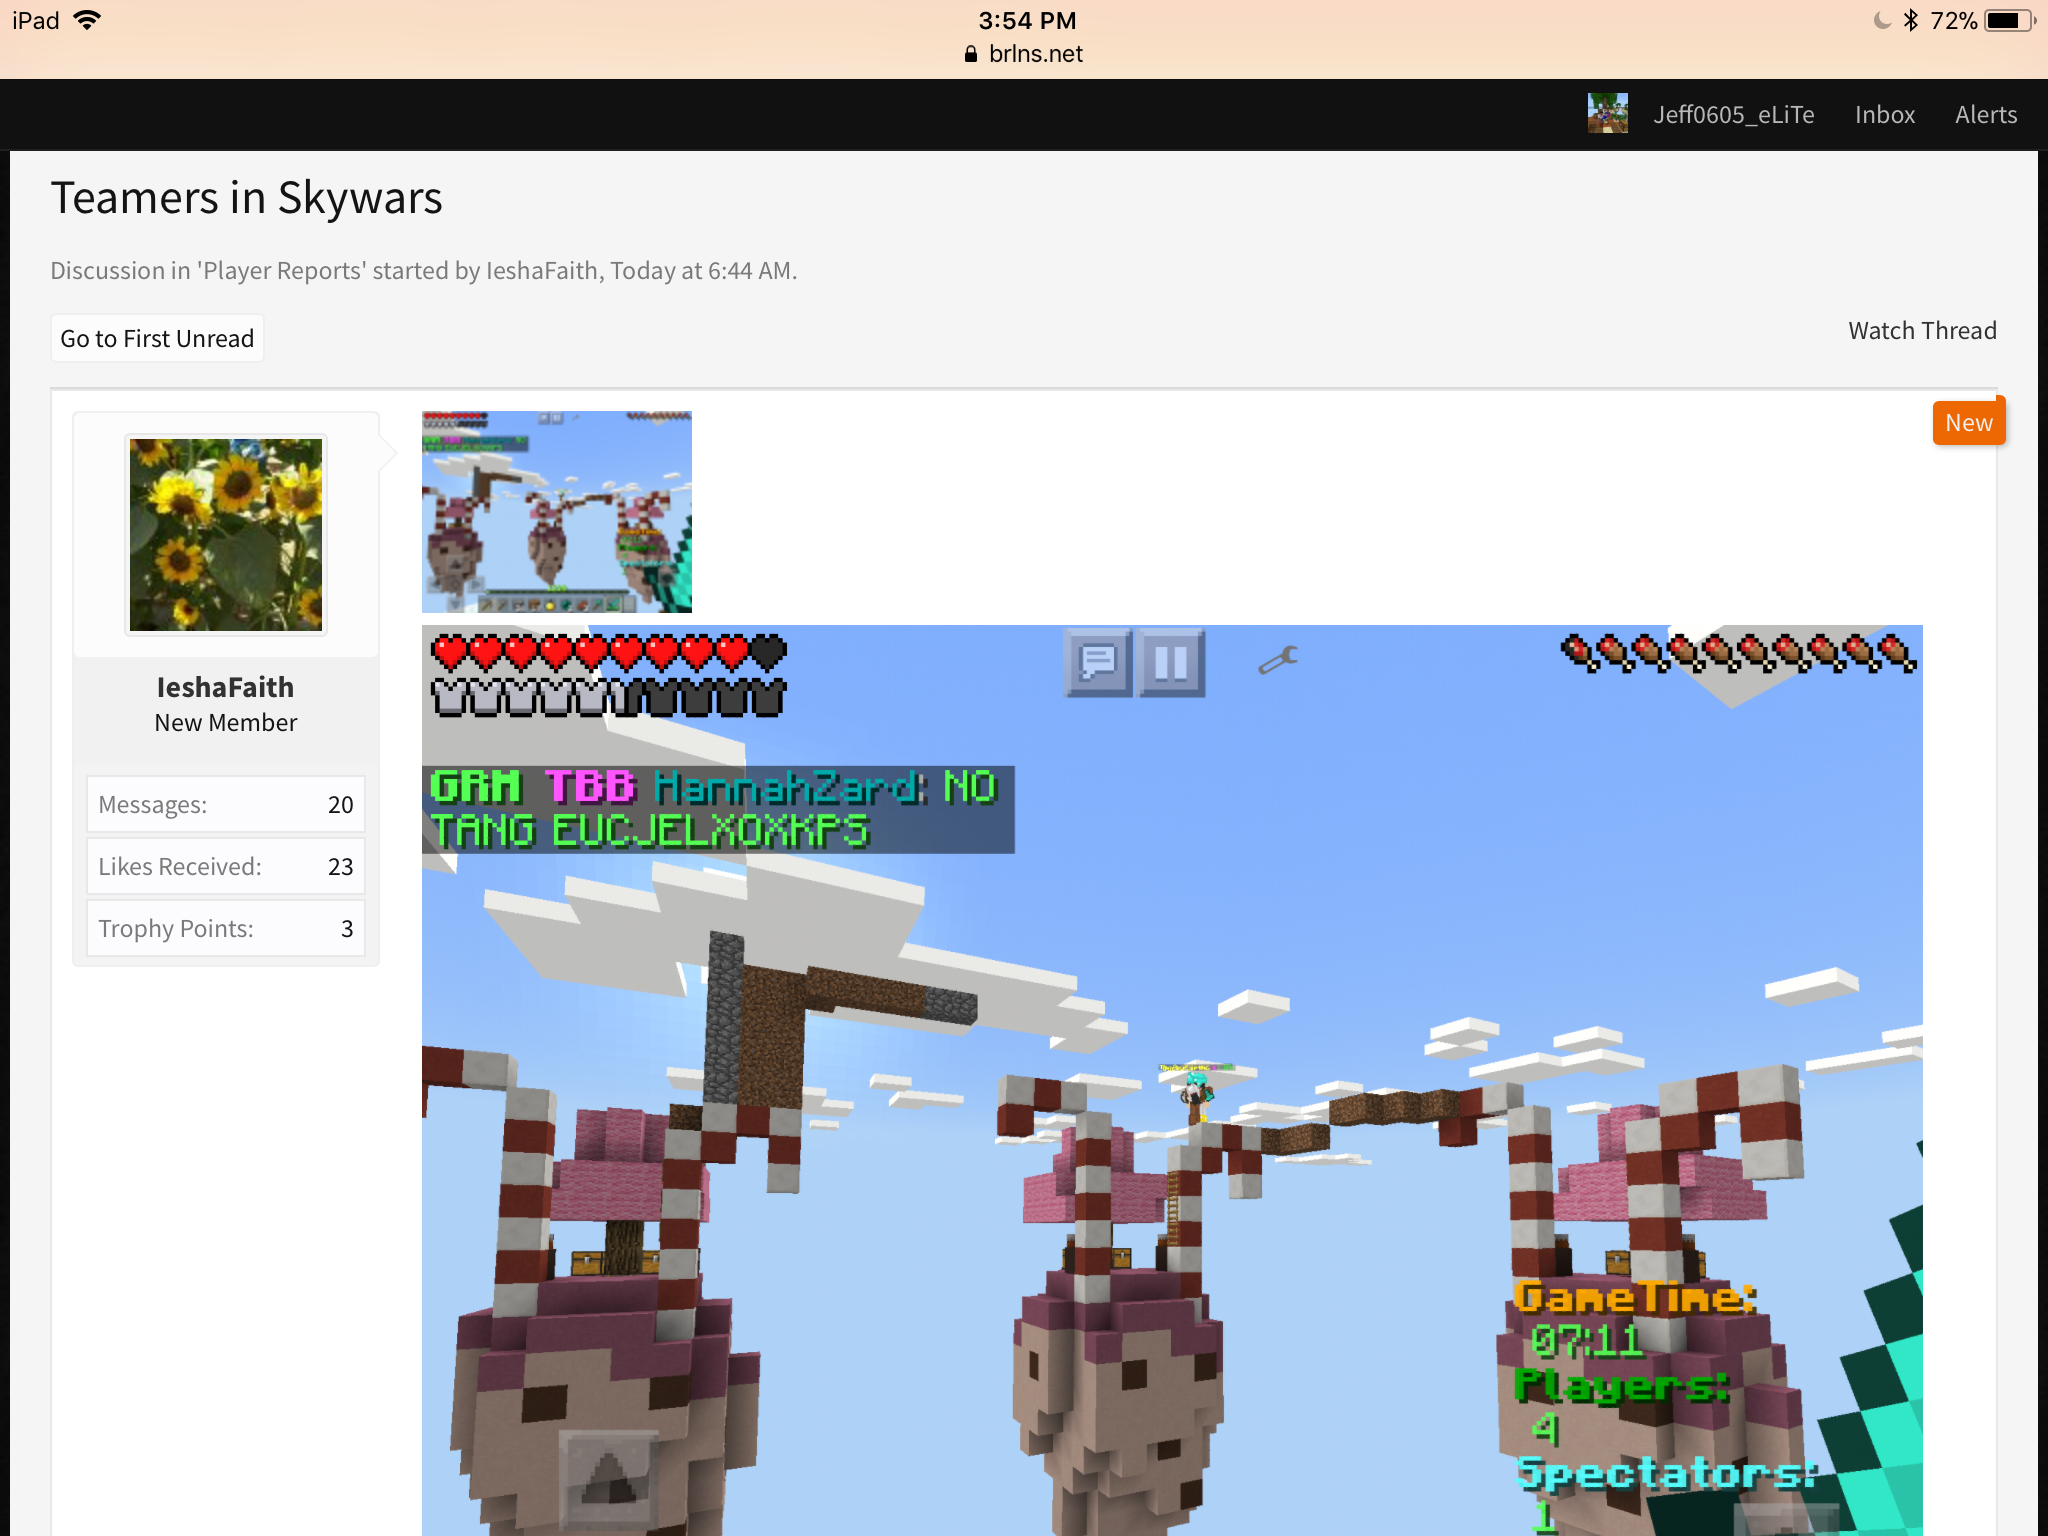Tap the padlock icon beside brlns.net
Image resolution: width=2048 pixels, height=1536 pixels.
[970, 54]
